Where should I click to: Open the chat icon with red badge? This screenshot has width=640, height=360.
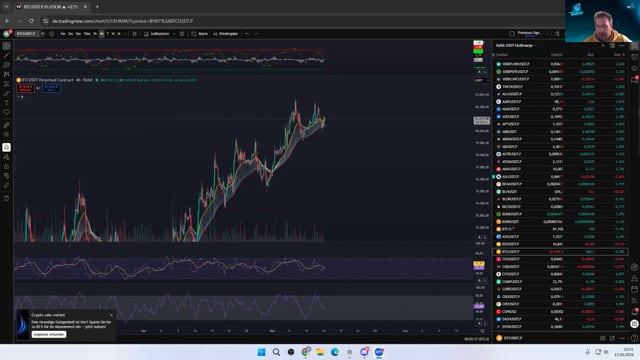634,80
